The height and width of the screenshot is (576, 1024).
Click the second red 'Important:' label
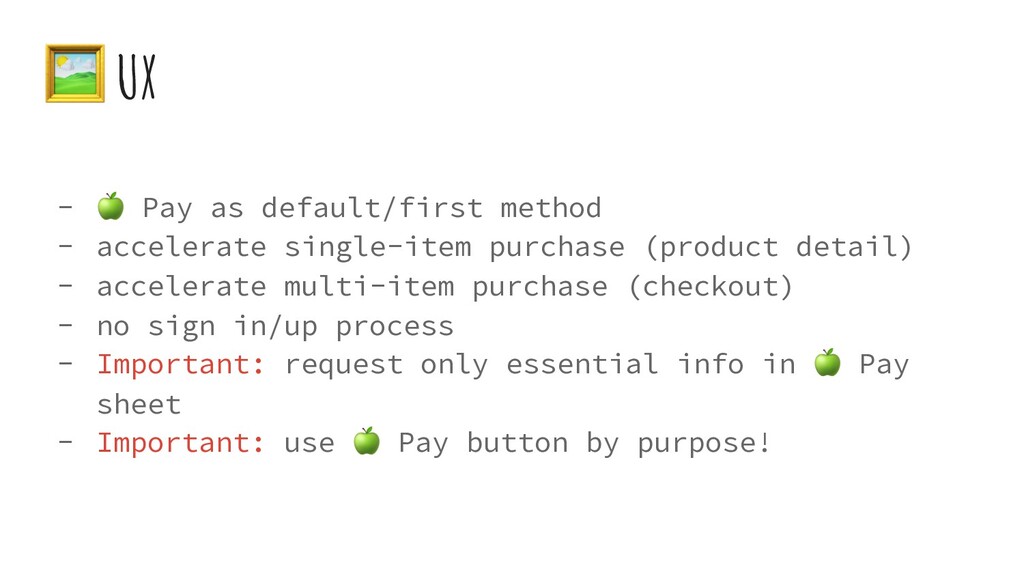pos(181,443)
